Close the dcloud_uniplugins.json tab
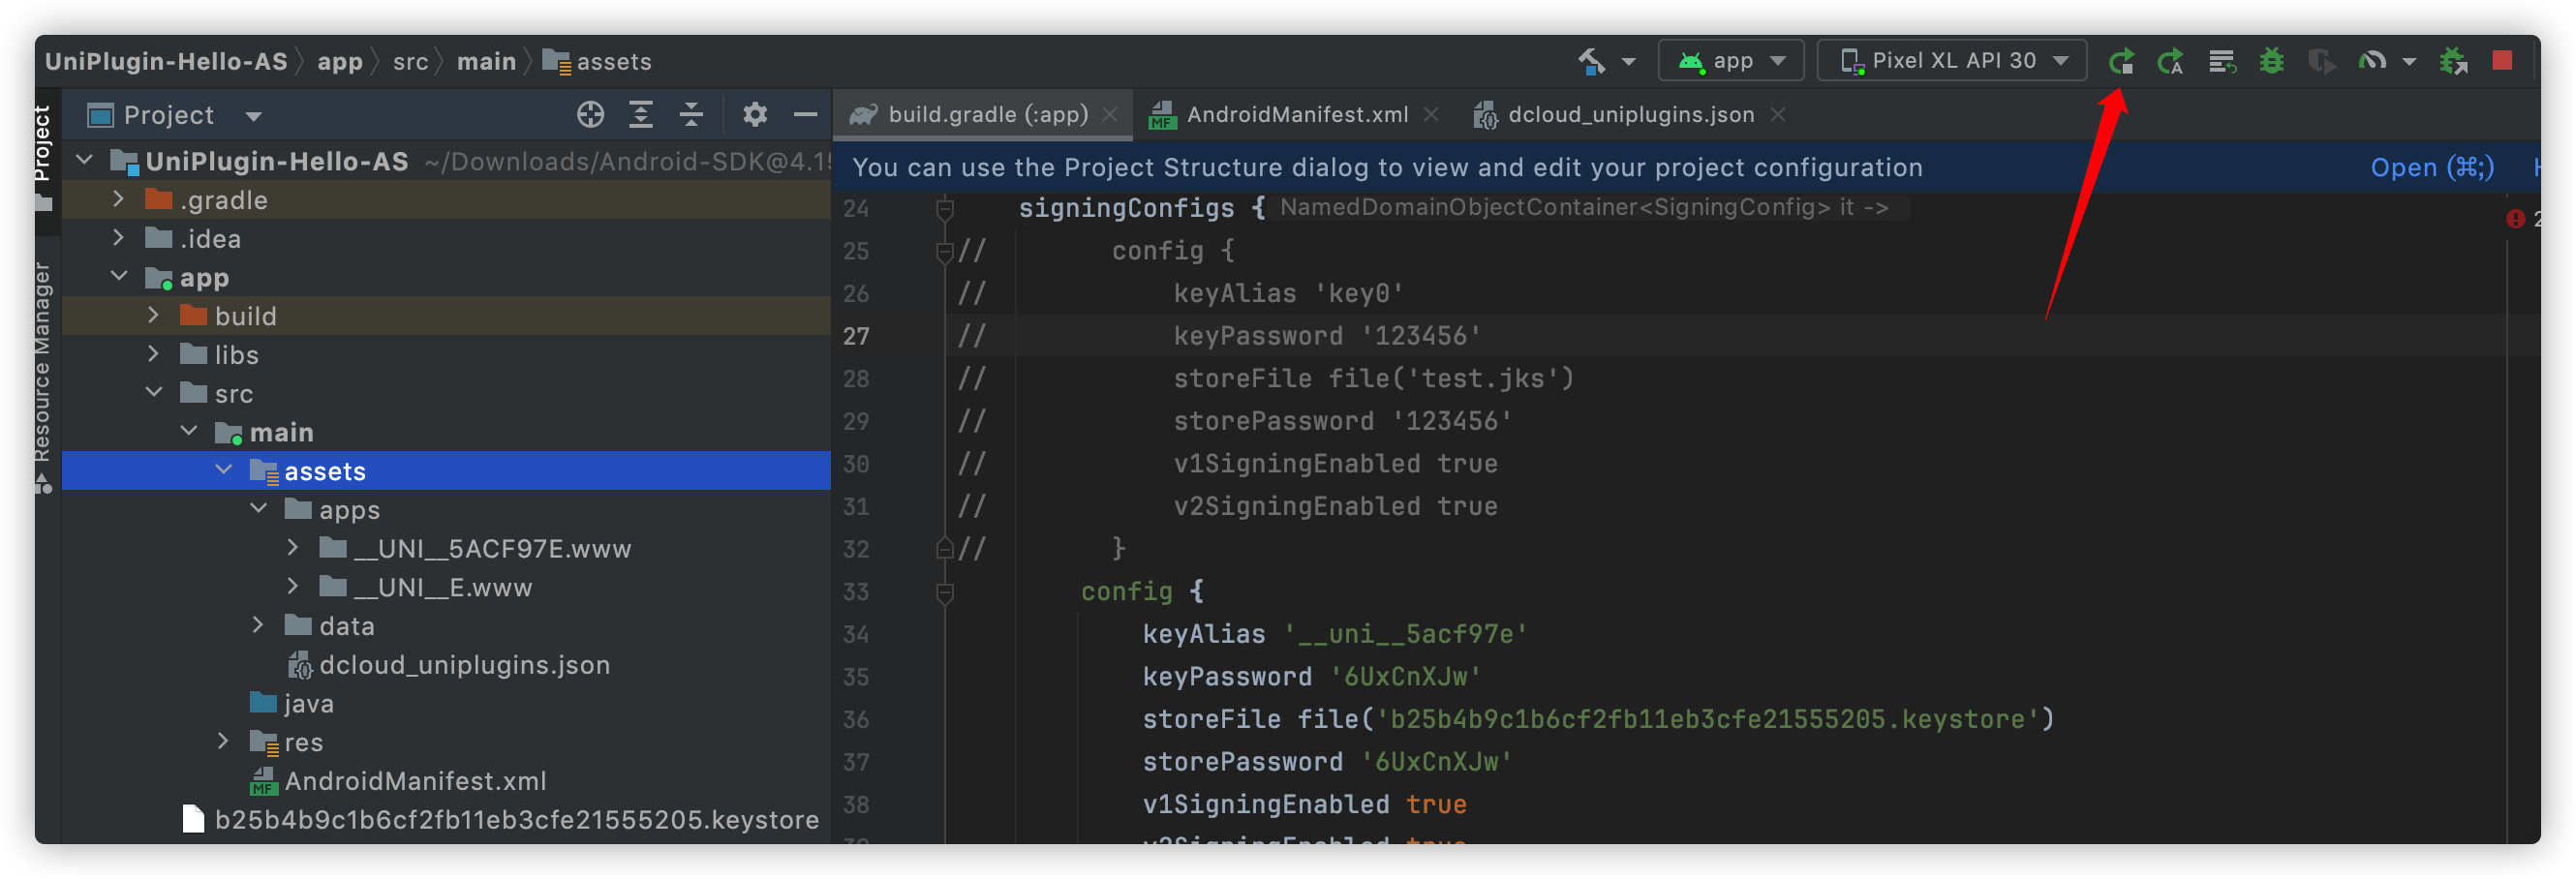 pos(1778,115)
